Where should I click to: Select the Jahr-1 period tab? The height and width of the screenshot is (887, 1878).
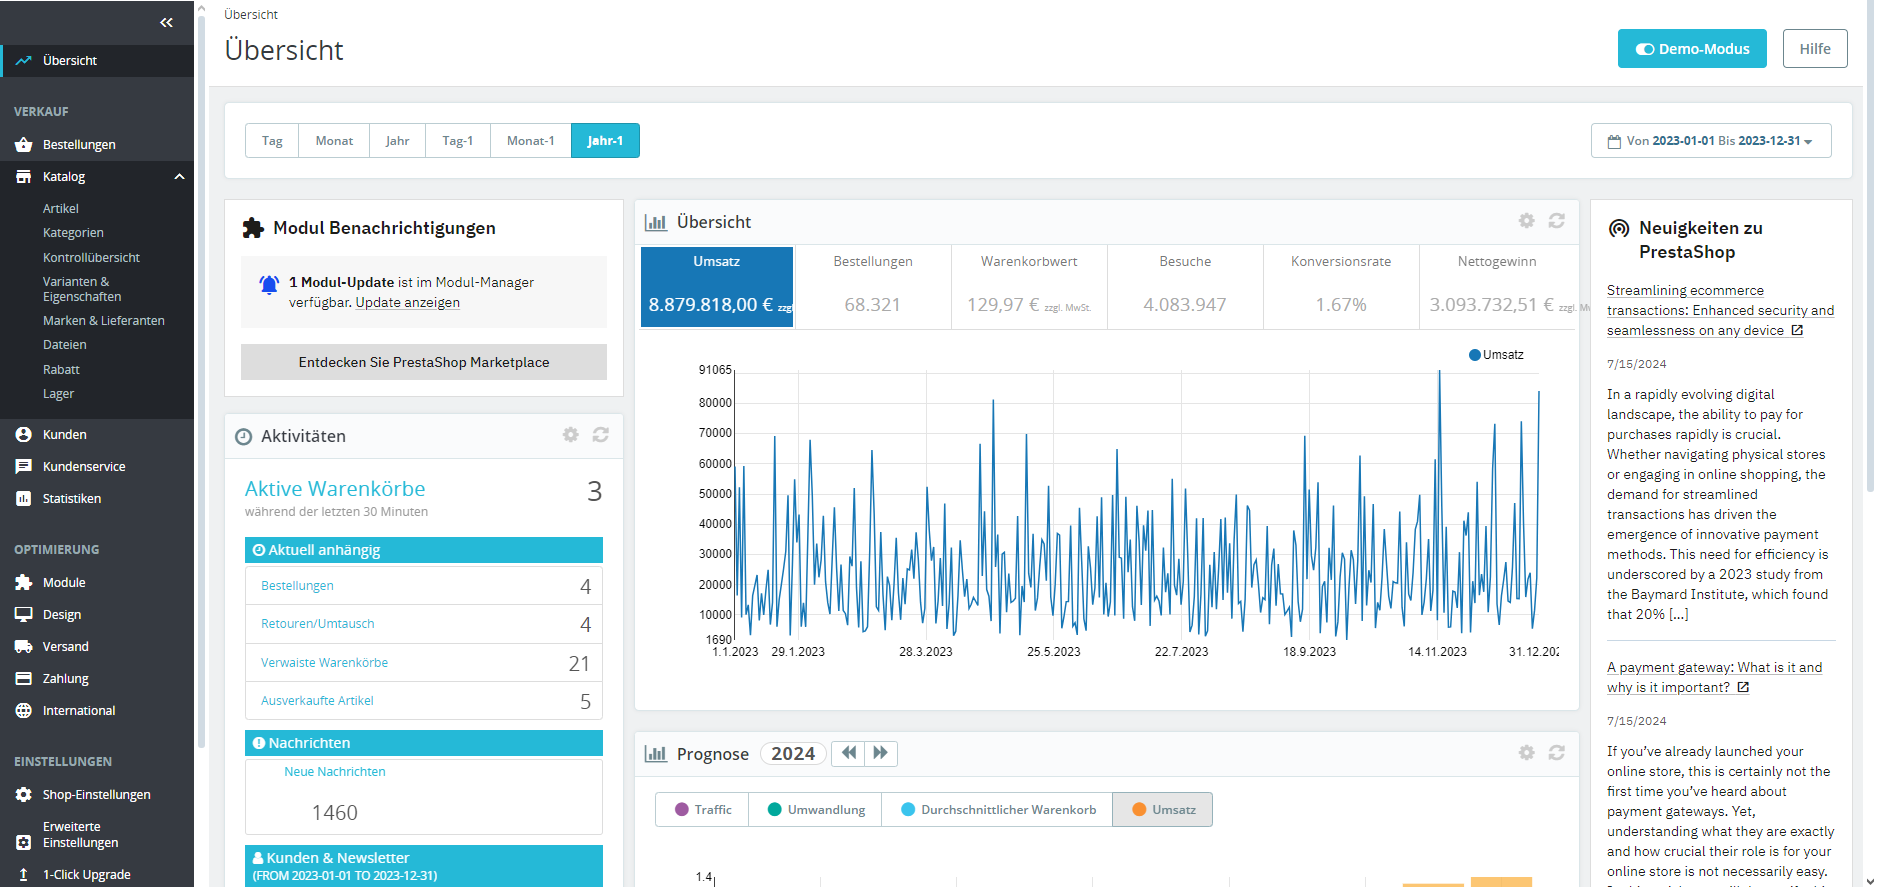[605, 141]
